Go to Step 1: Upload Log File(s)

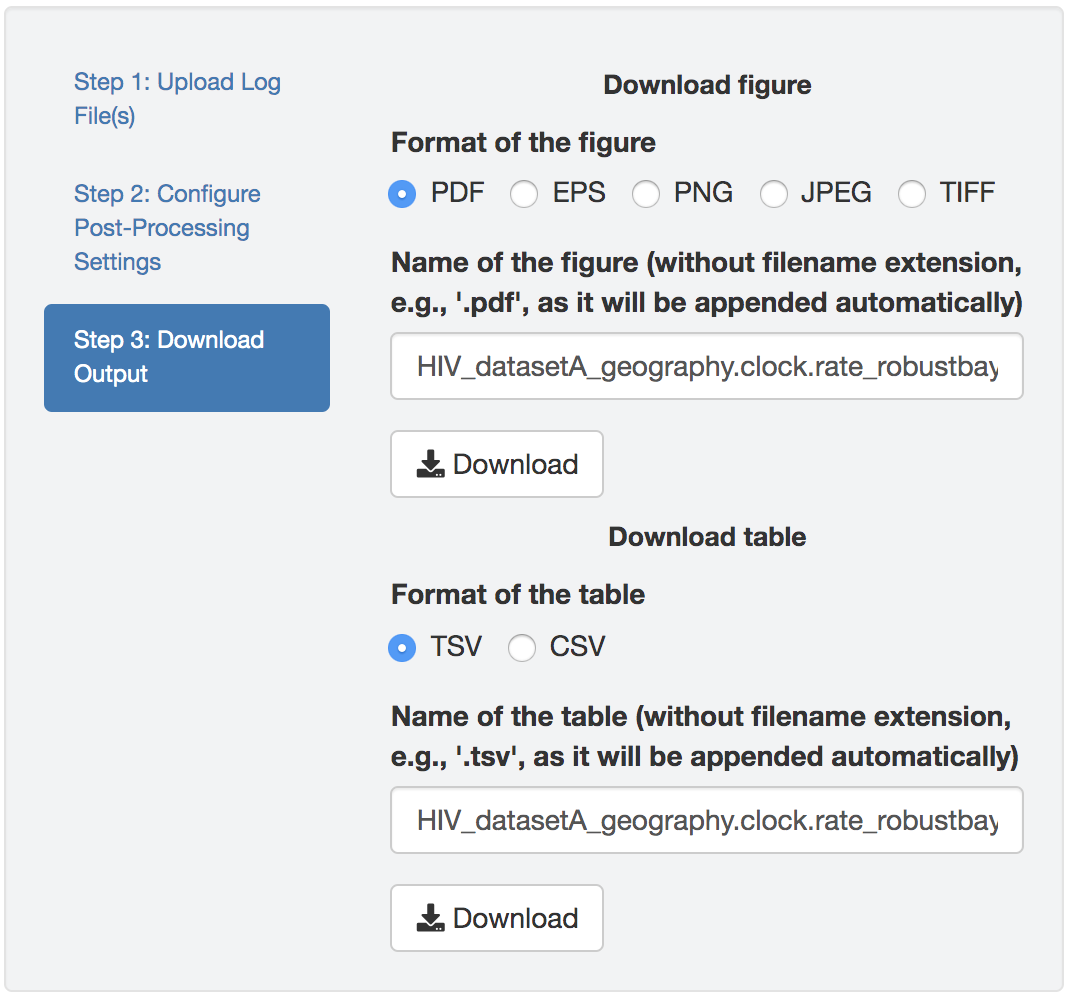[x=177, y=99]
